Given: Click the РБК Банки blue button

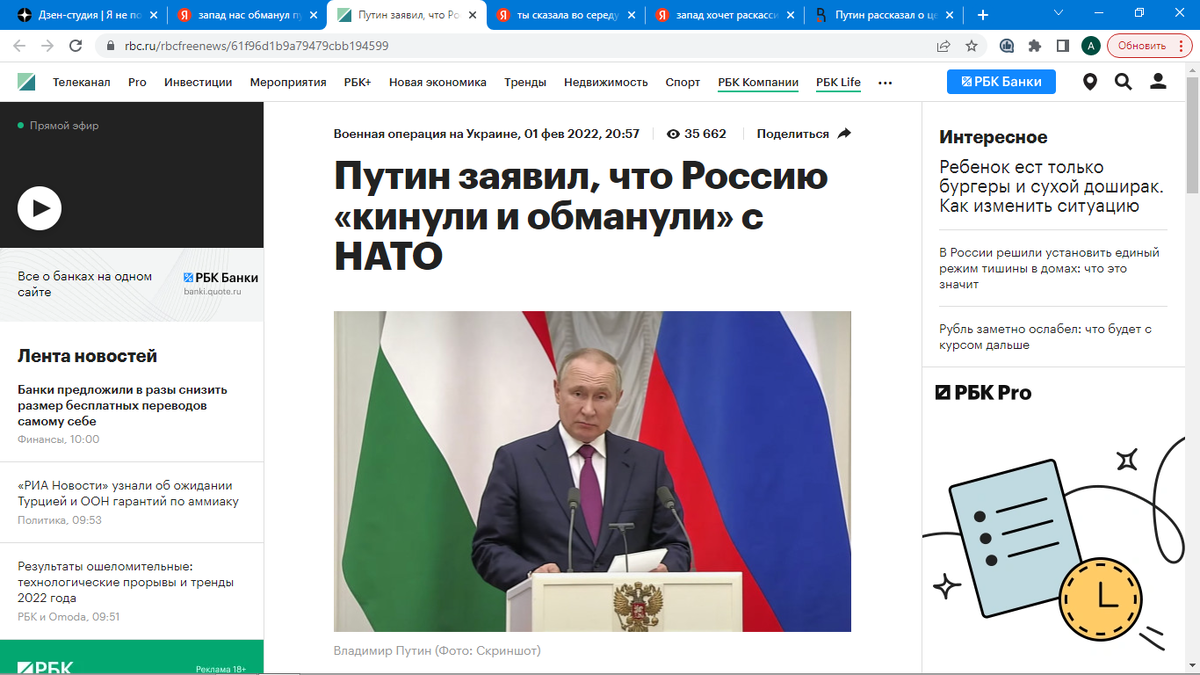Looking at the screenshot, I should (x=1001, y=82).
